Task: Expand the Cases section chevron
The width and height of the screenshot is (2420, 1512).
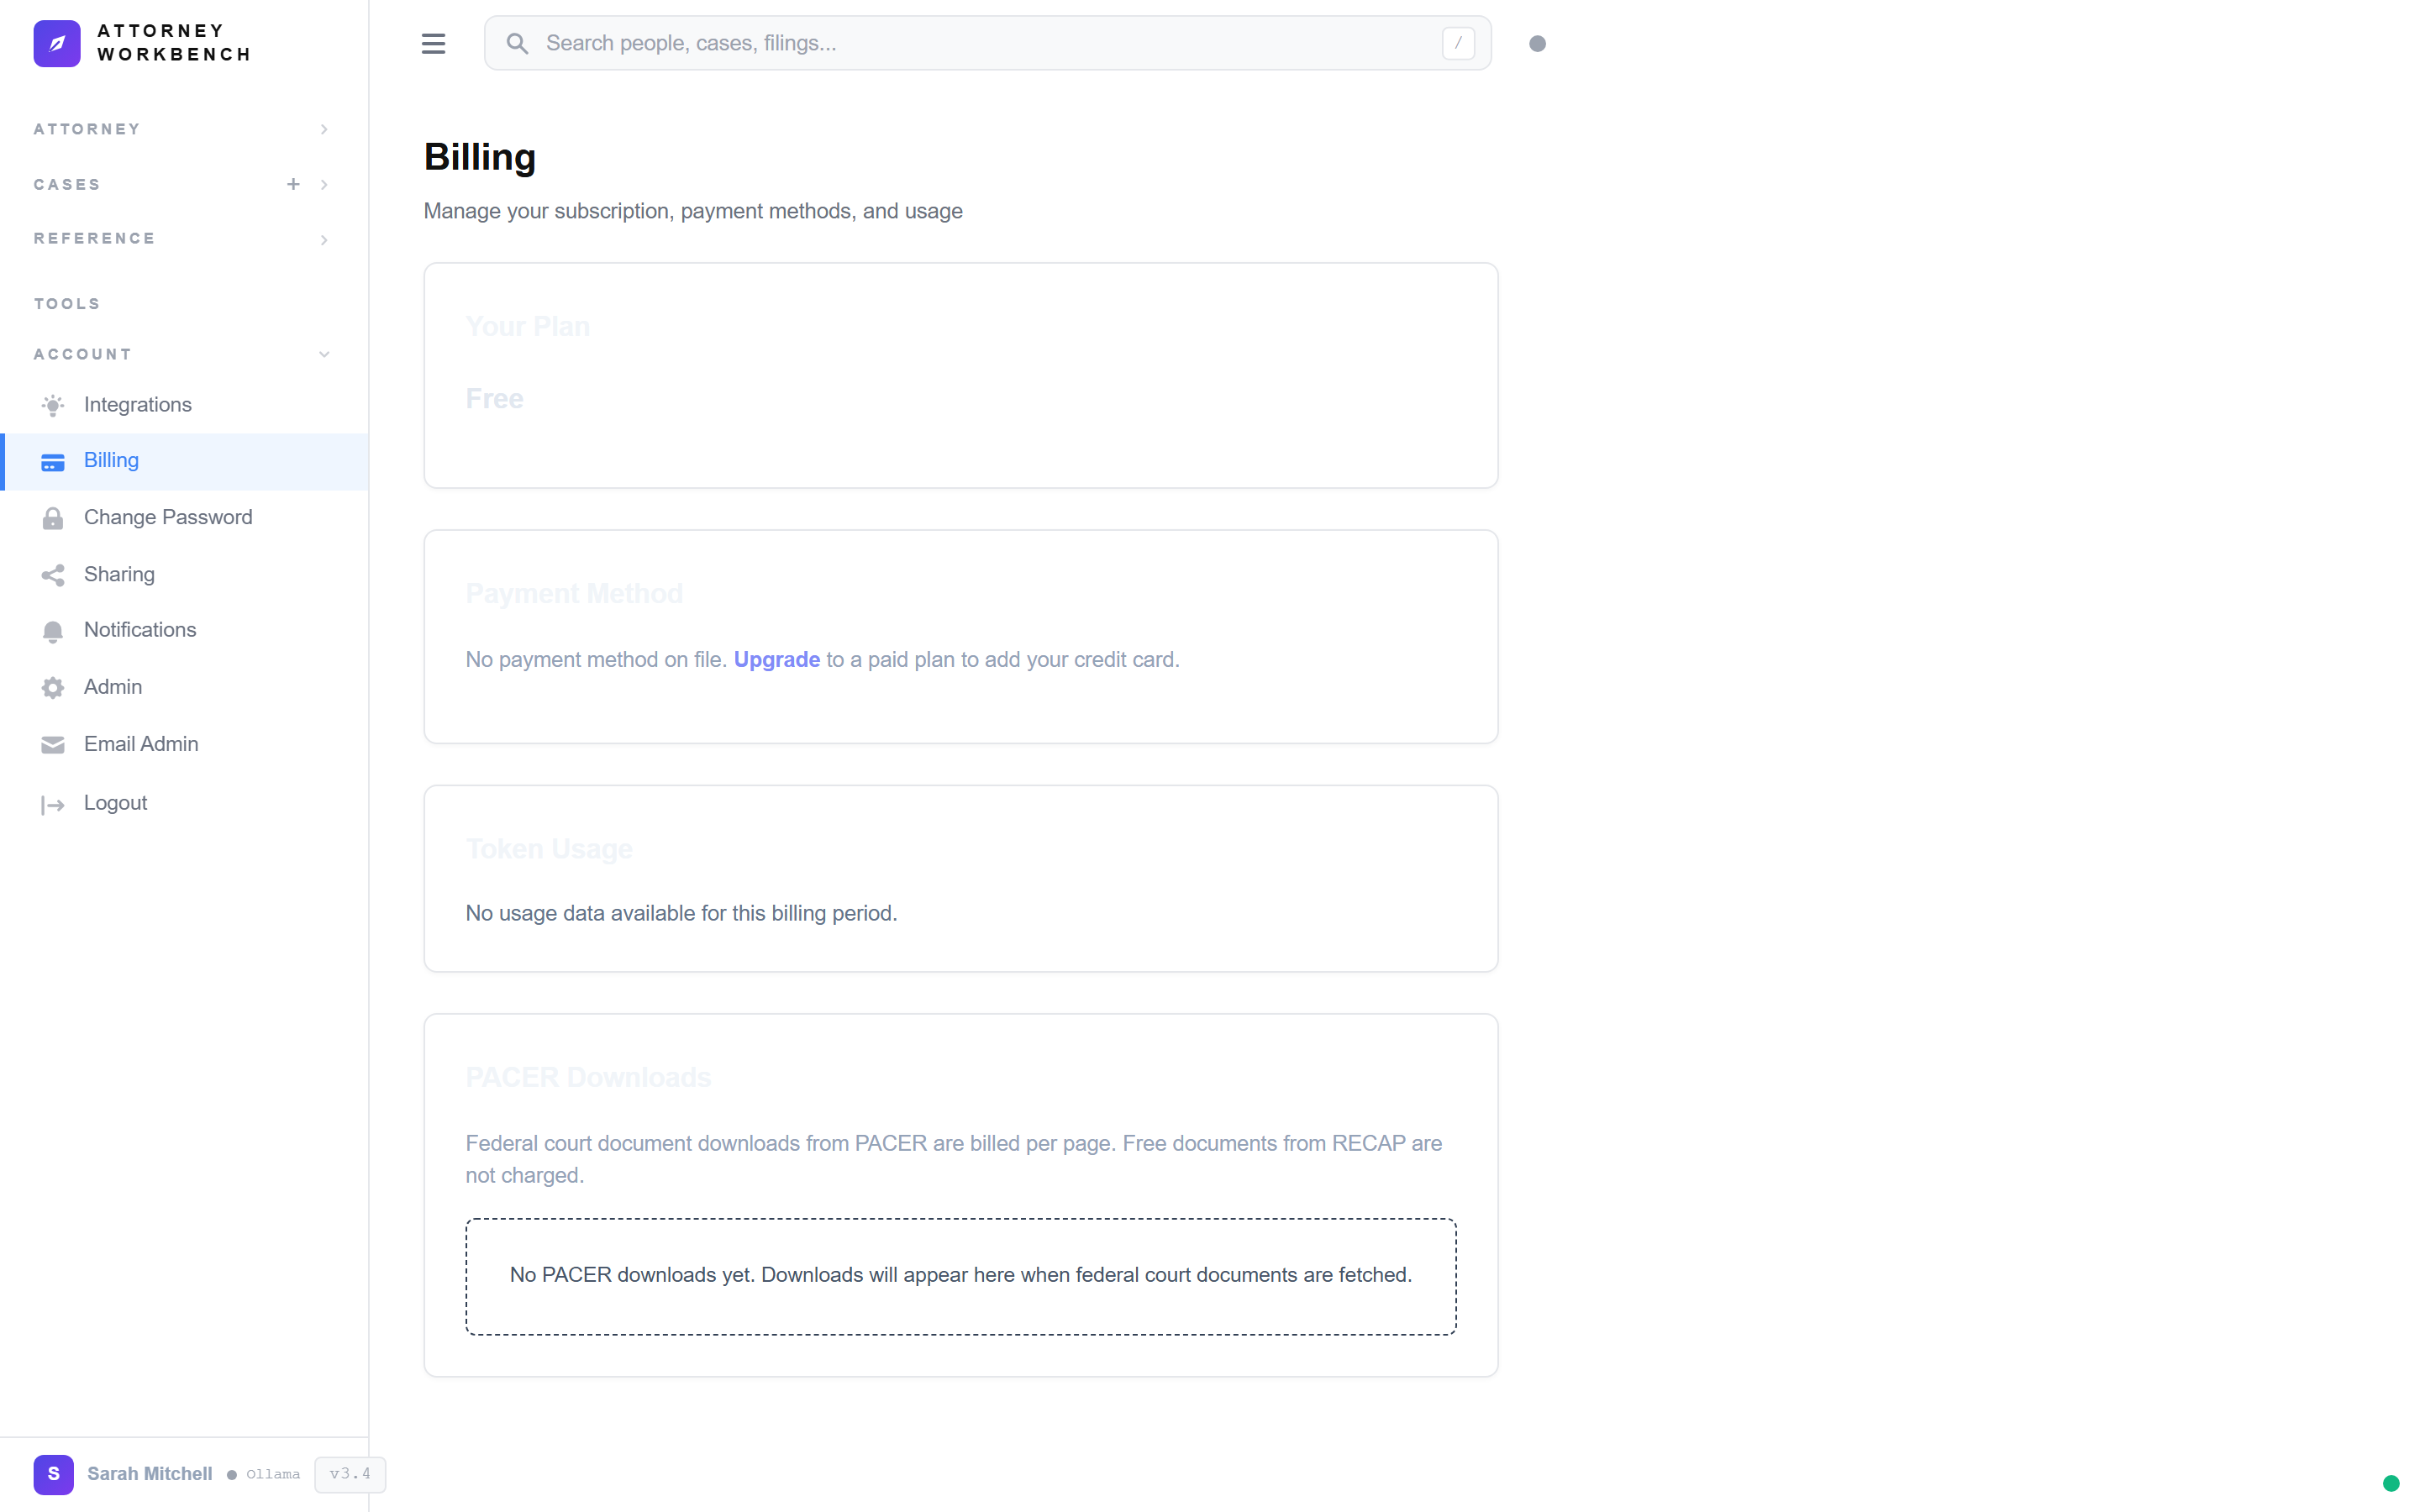Action: tap(324, 185)
